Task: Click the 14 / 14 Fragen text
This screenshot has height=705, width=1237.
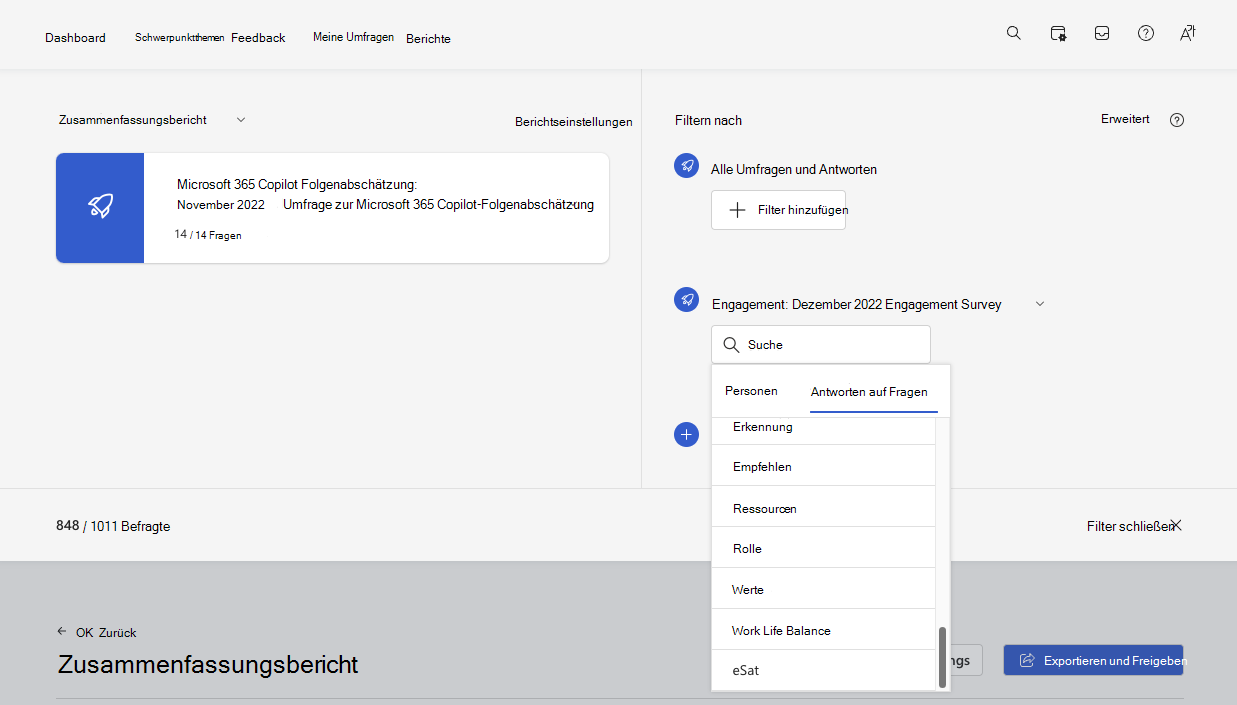Action: 207,234
